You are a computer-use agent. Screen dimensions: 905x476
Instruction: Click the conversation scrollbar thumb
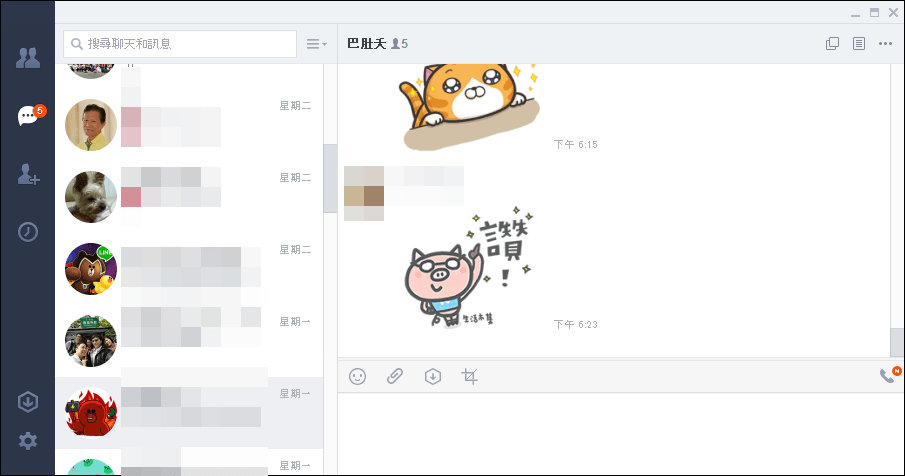click(x=897, y=343)
